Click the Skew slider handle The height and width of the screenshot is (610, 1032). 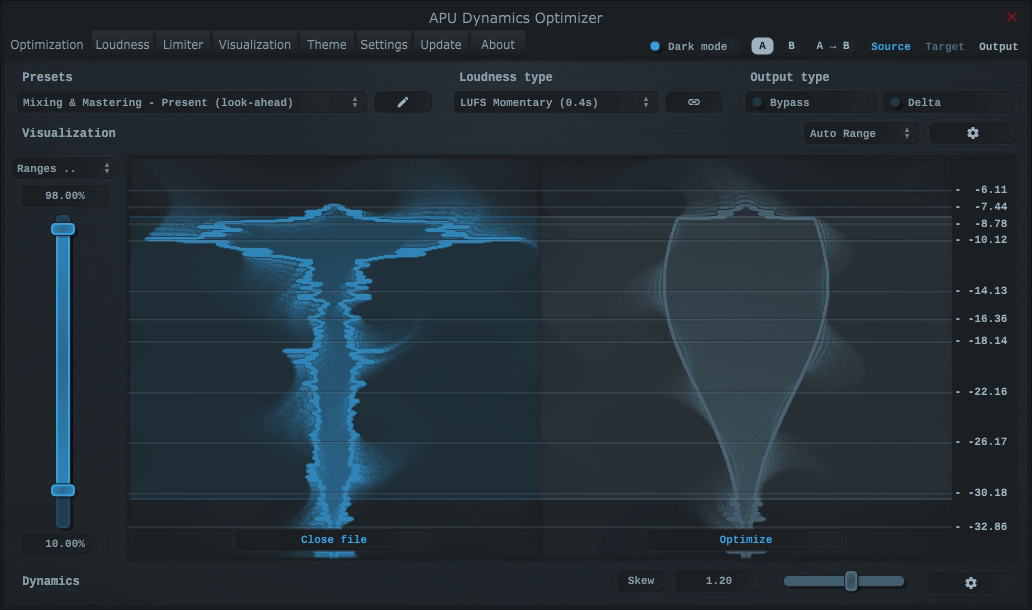click(x=851, y=581)
